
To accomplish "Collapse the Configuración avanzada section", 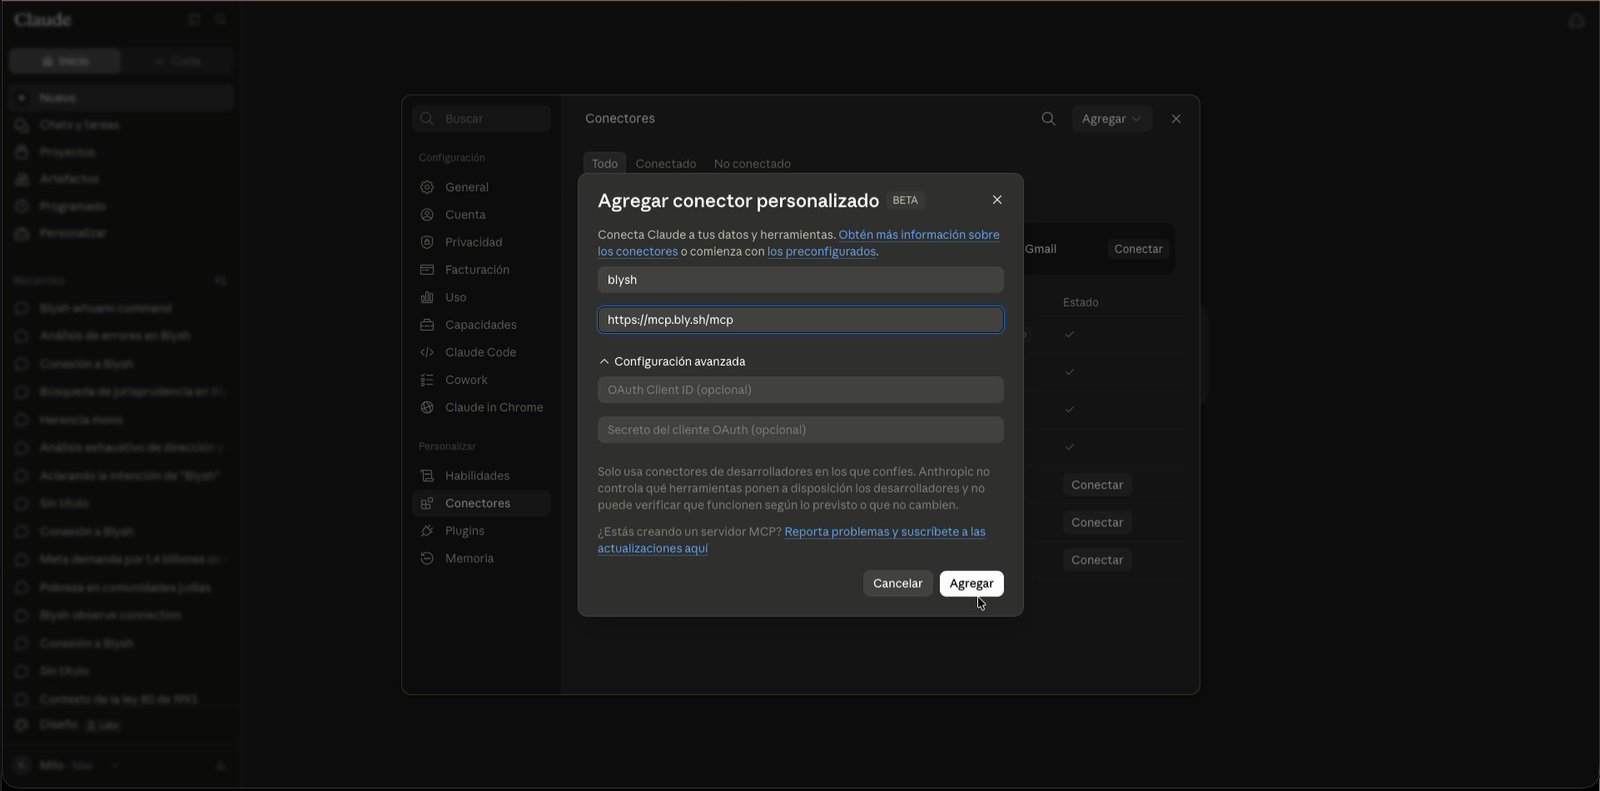I will pyautogui.click(x=672, y=361).
